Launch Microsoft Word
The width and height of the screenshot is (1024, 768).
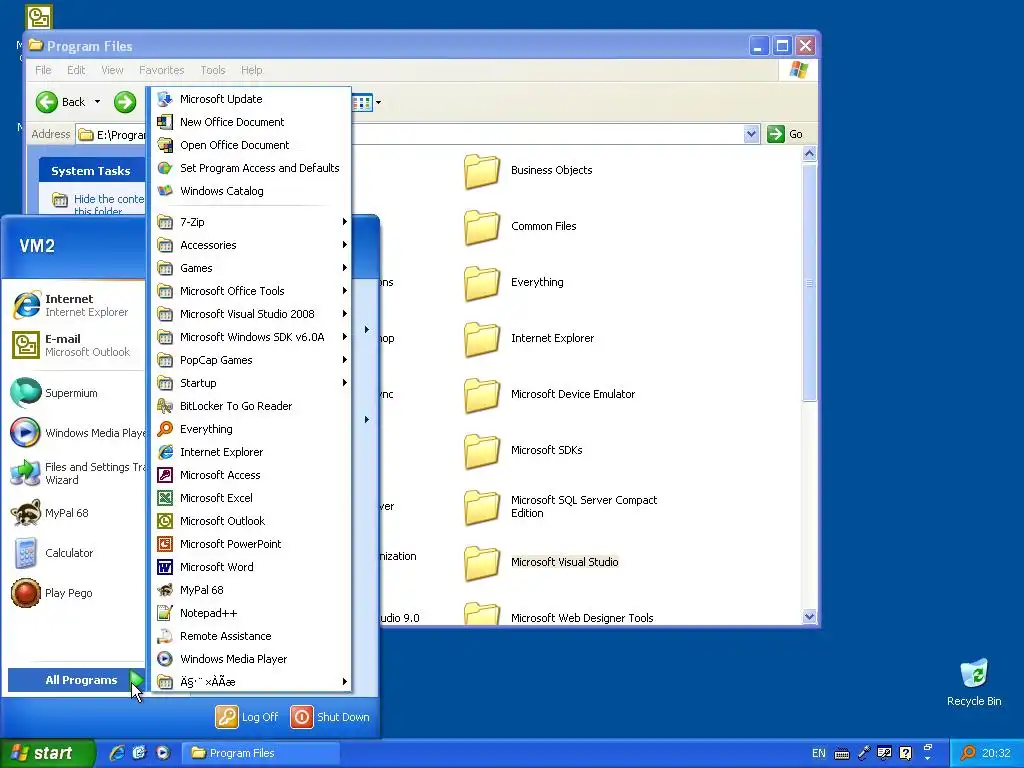click(x=251, y=567)
